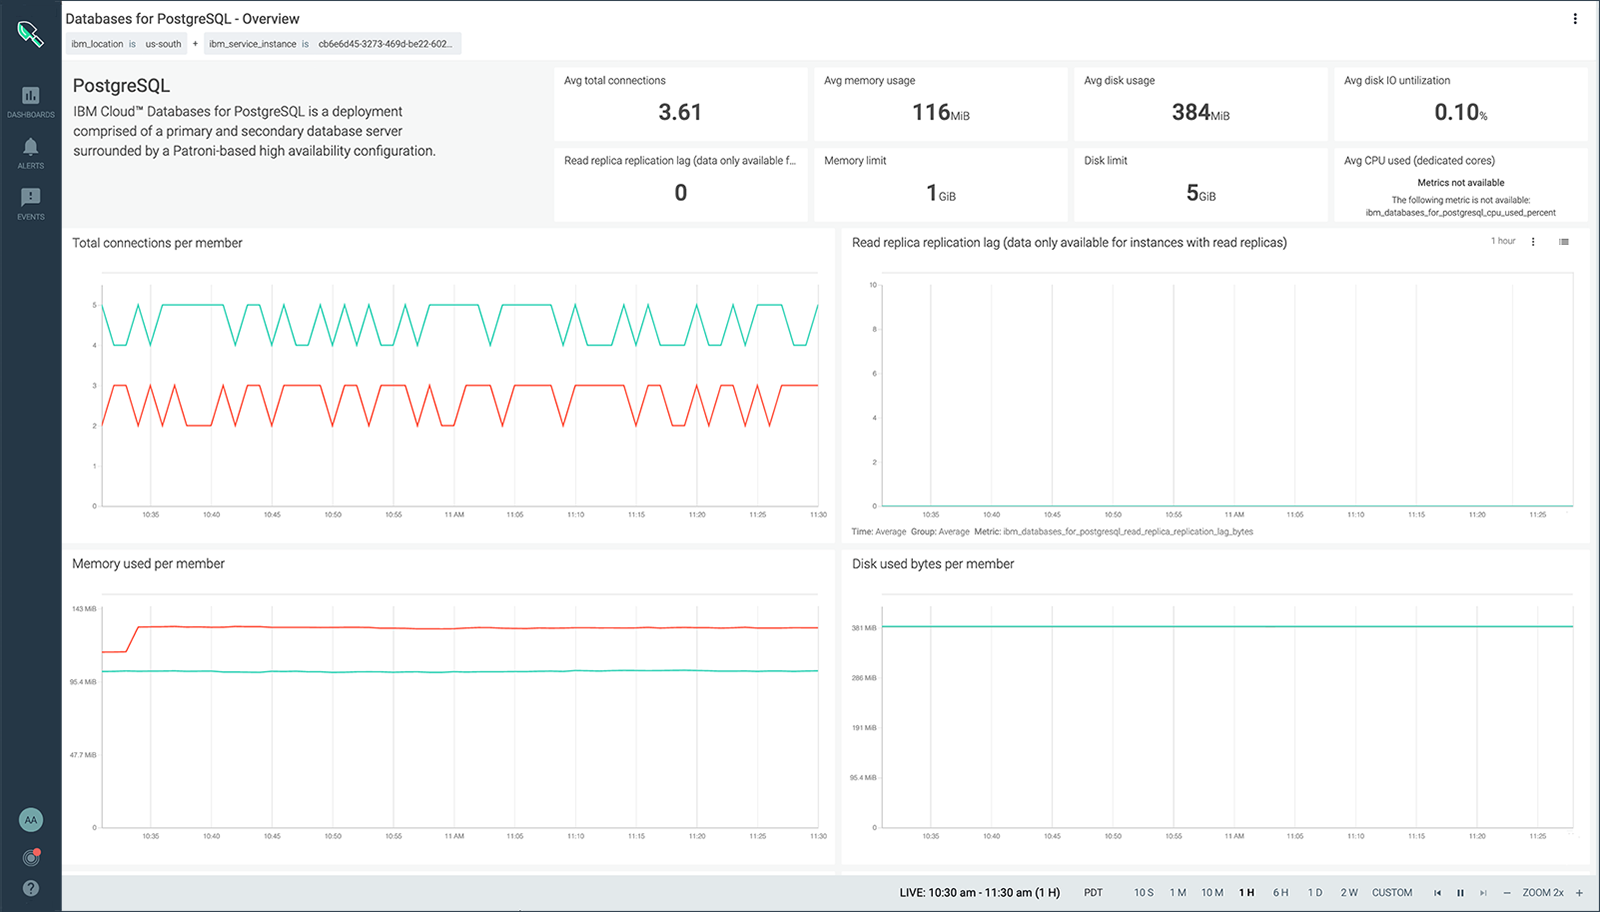
Task: Click the Avg disk usage 384 MiB panel
Action: [1201, 104]
